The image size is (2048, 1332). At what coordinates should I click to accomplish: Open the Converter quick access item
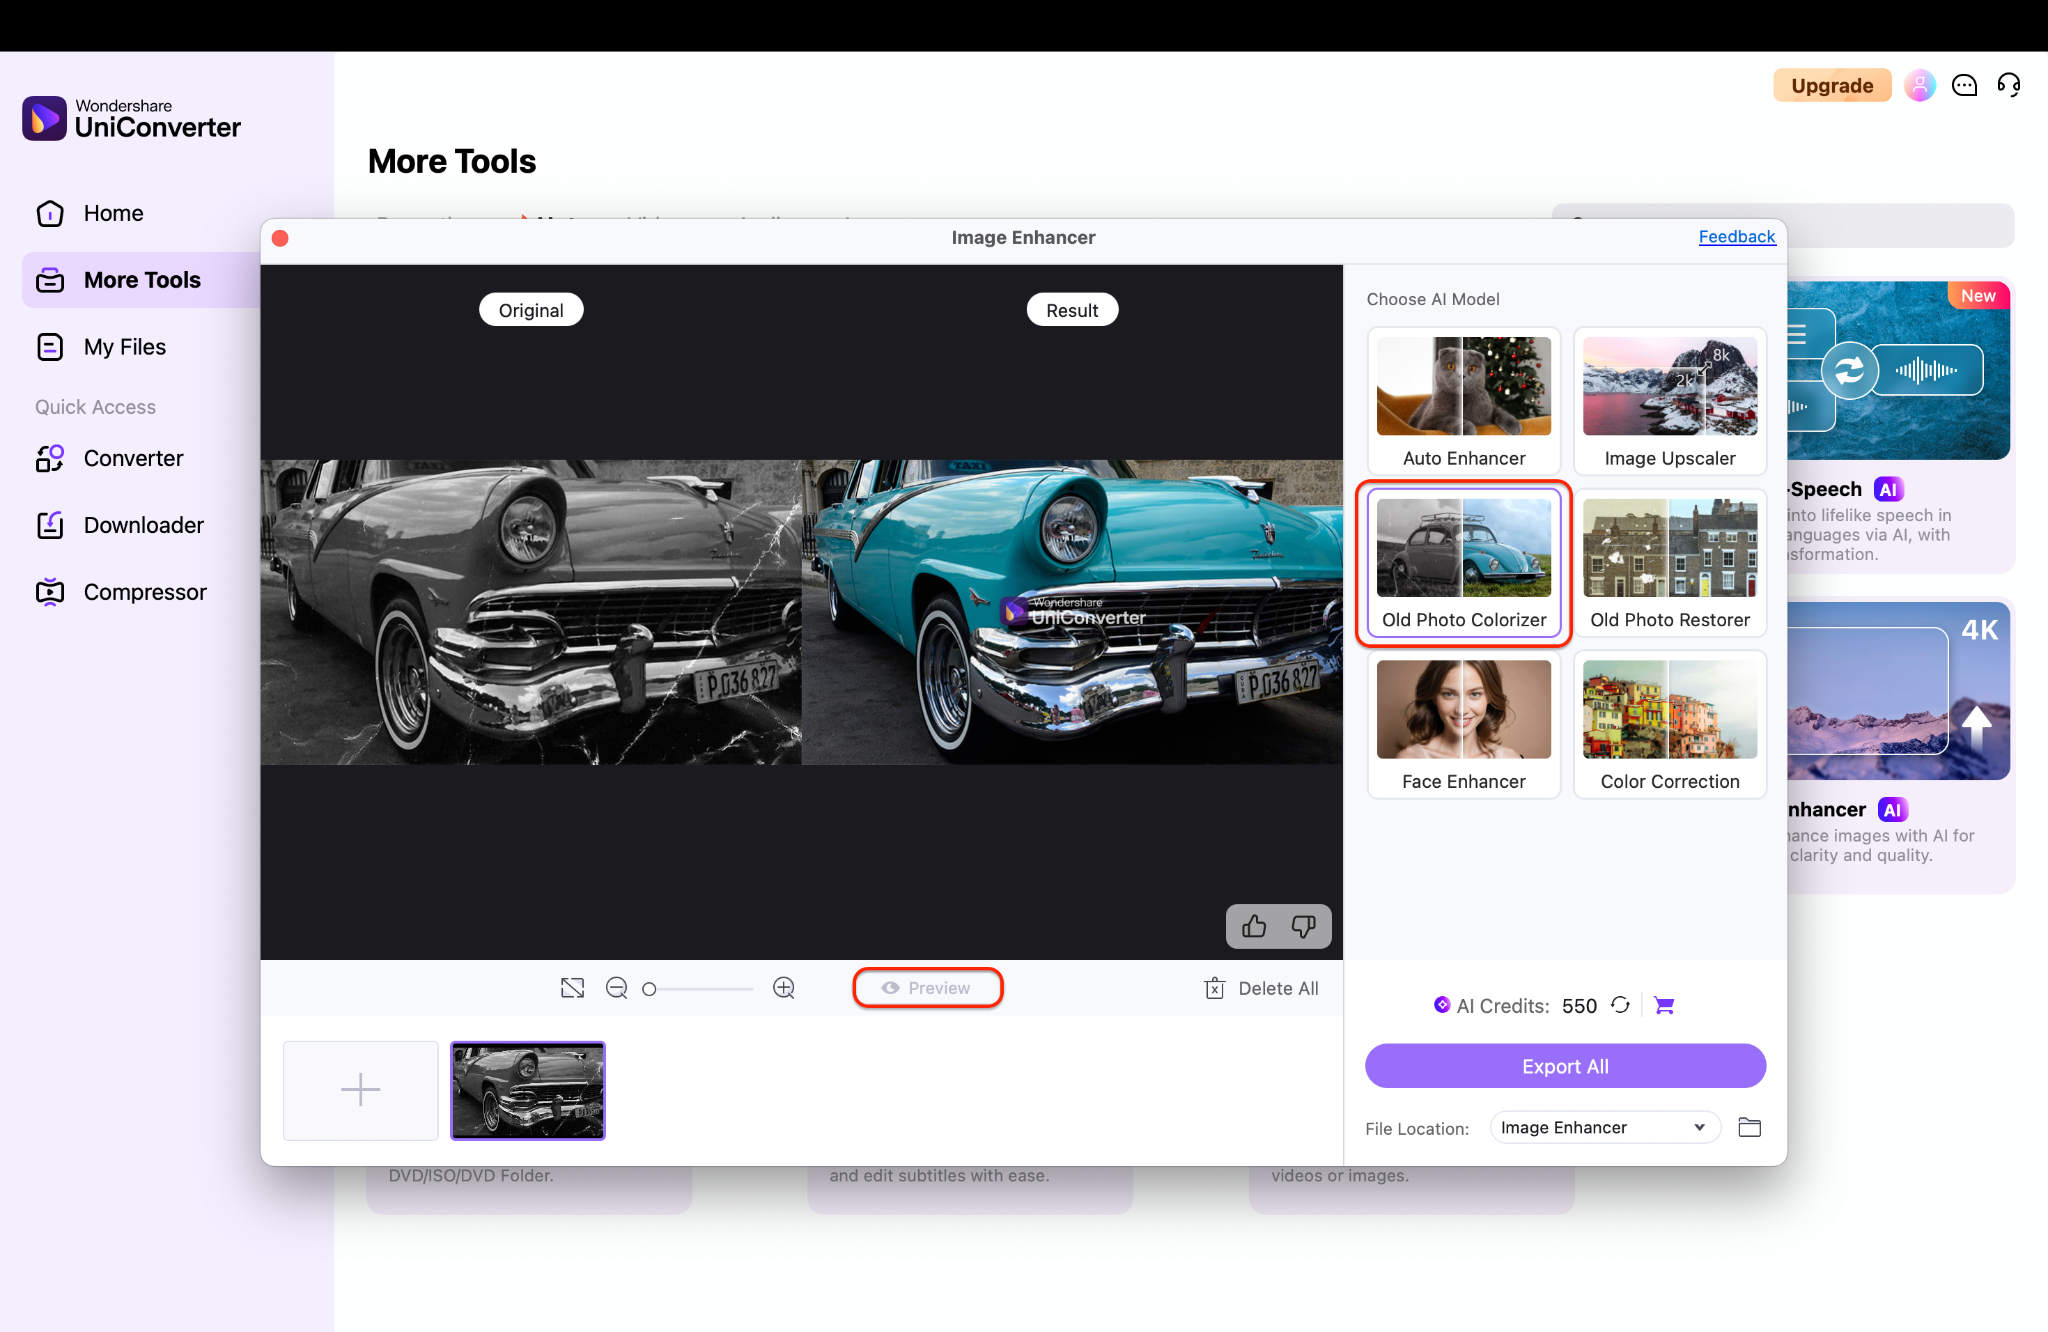(x=110, y=458)
